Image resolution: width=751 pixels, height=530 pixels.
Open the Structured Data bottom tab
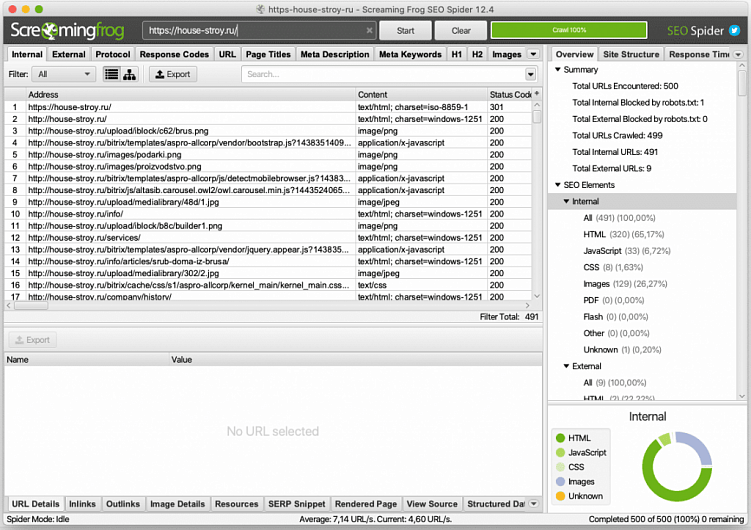[x=496, y=504]
